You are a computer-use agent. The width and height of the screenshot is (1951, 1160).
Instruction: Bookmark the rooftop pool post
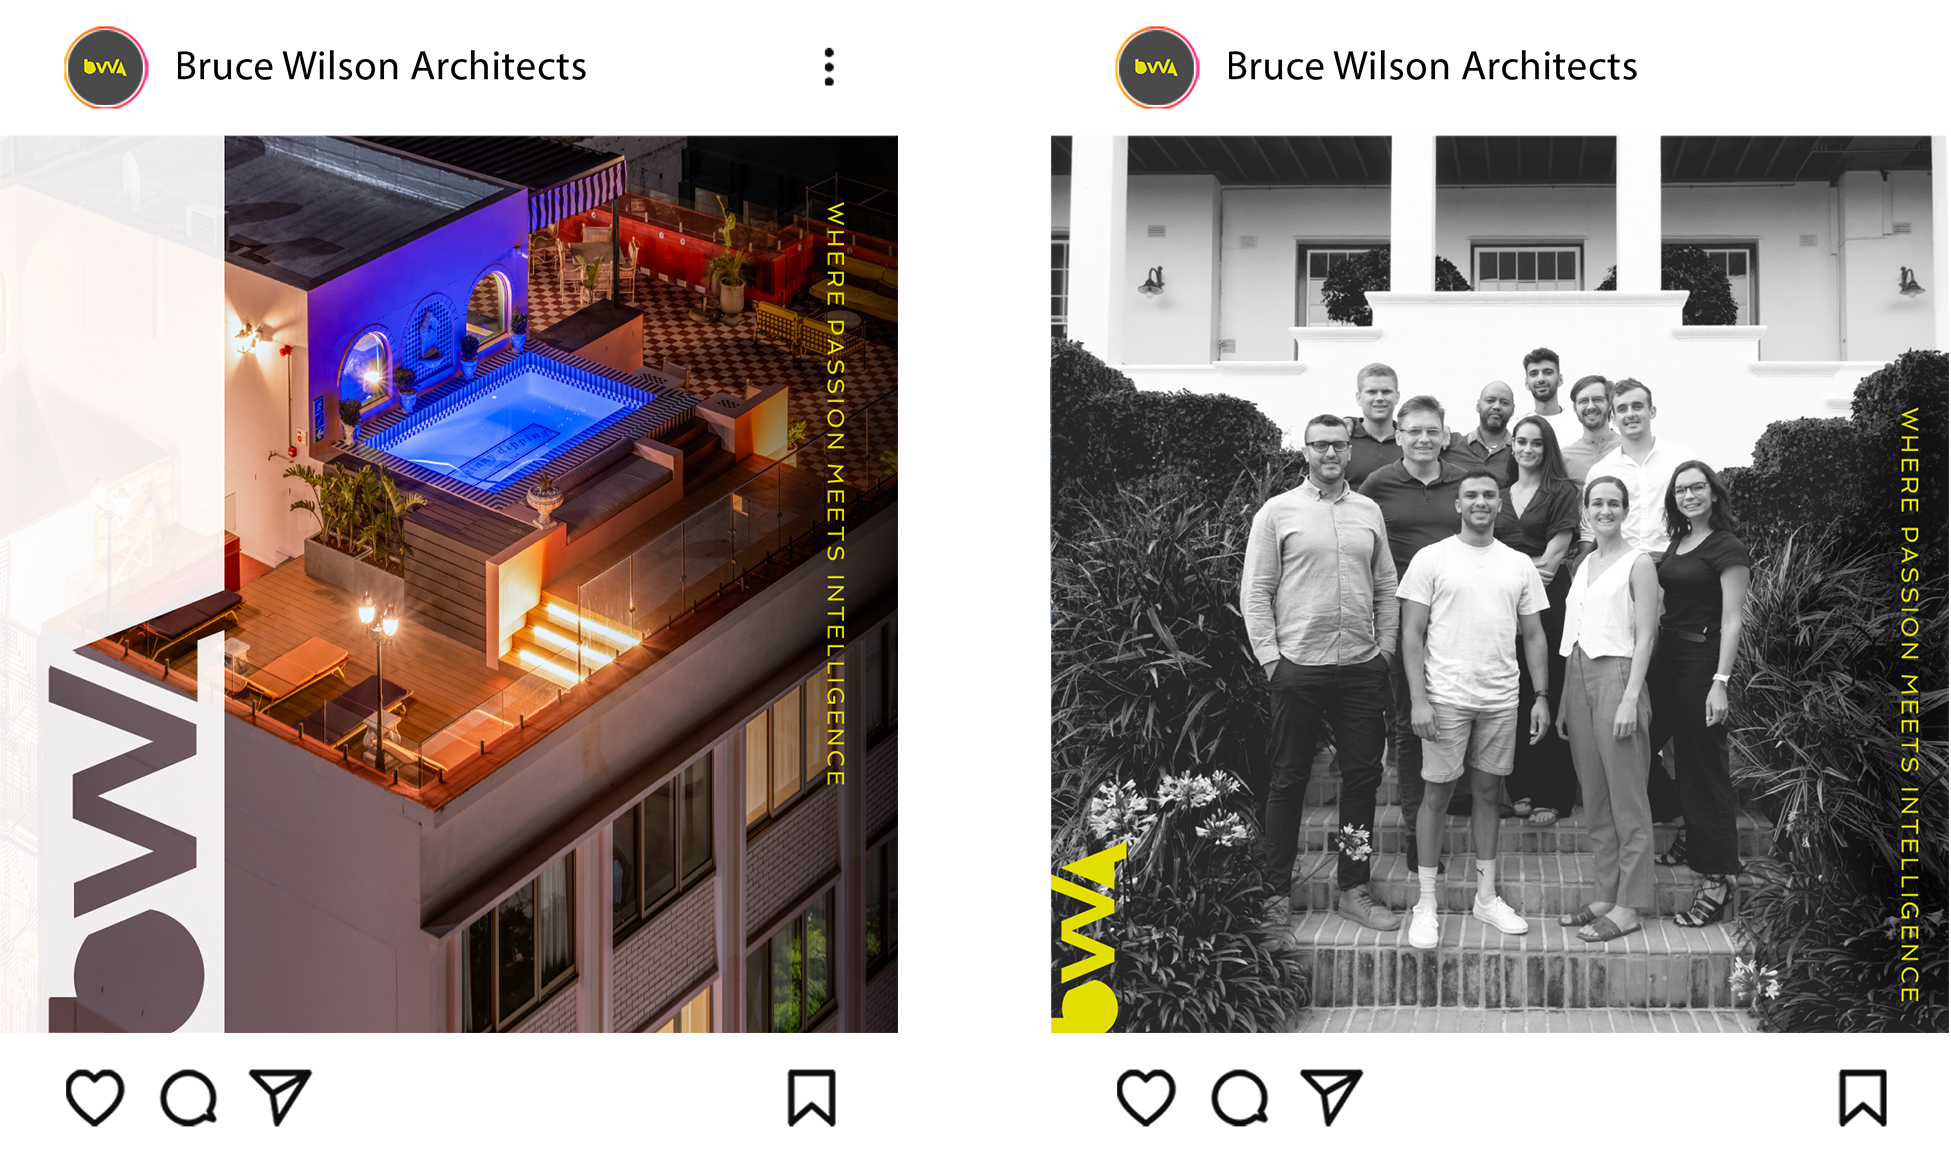(811, 1098)
